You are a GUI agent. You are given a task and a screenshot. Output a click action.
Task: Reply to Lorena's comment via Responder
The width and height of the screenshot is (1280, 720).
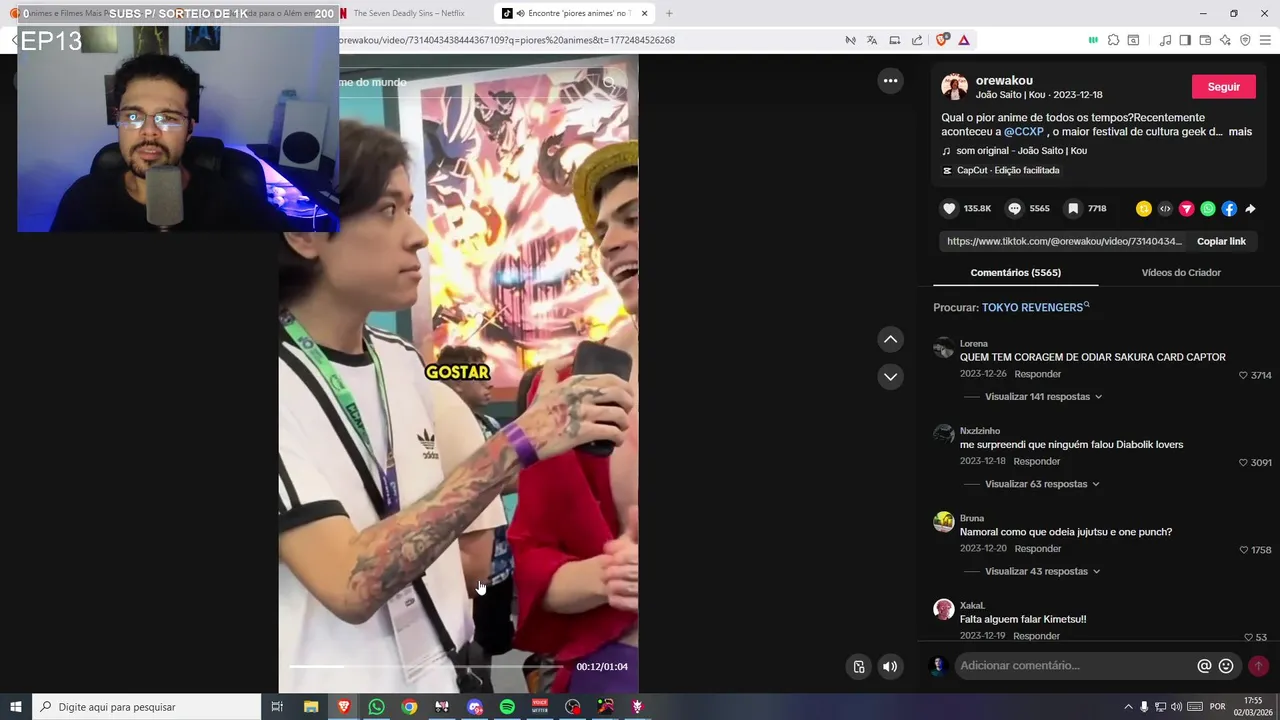coord(1037,374)
